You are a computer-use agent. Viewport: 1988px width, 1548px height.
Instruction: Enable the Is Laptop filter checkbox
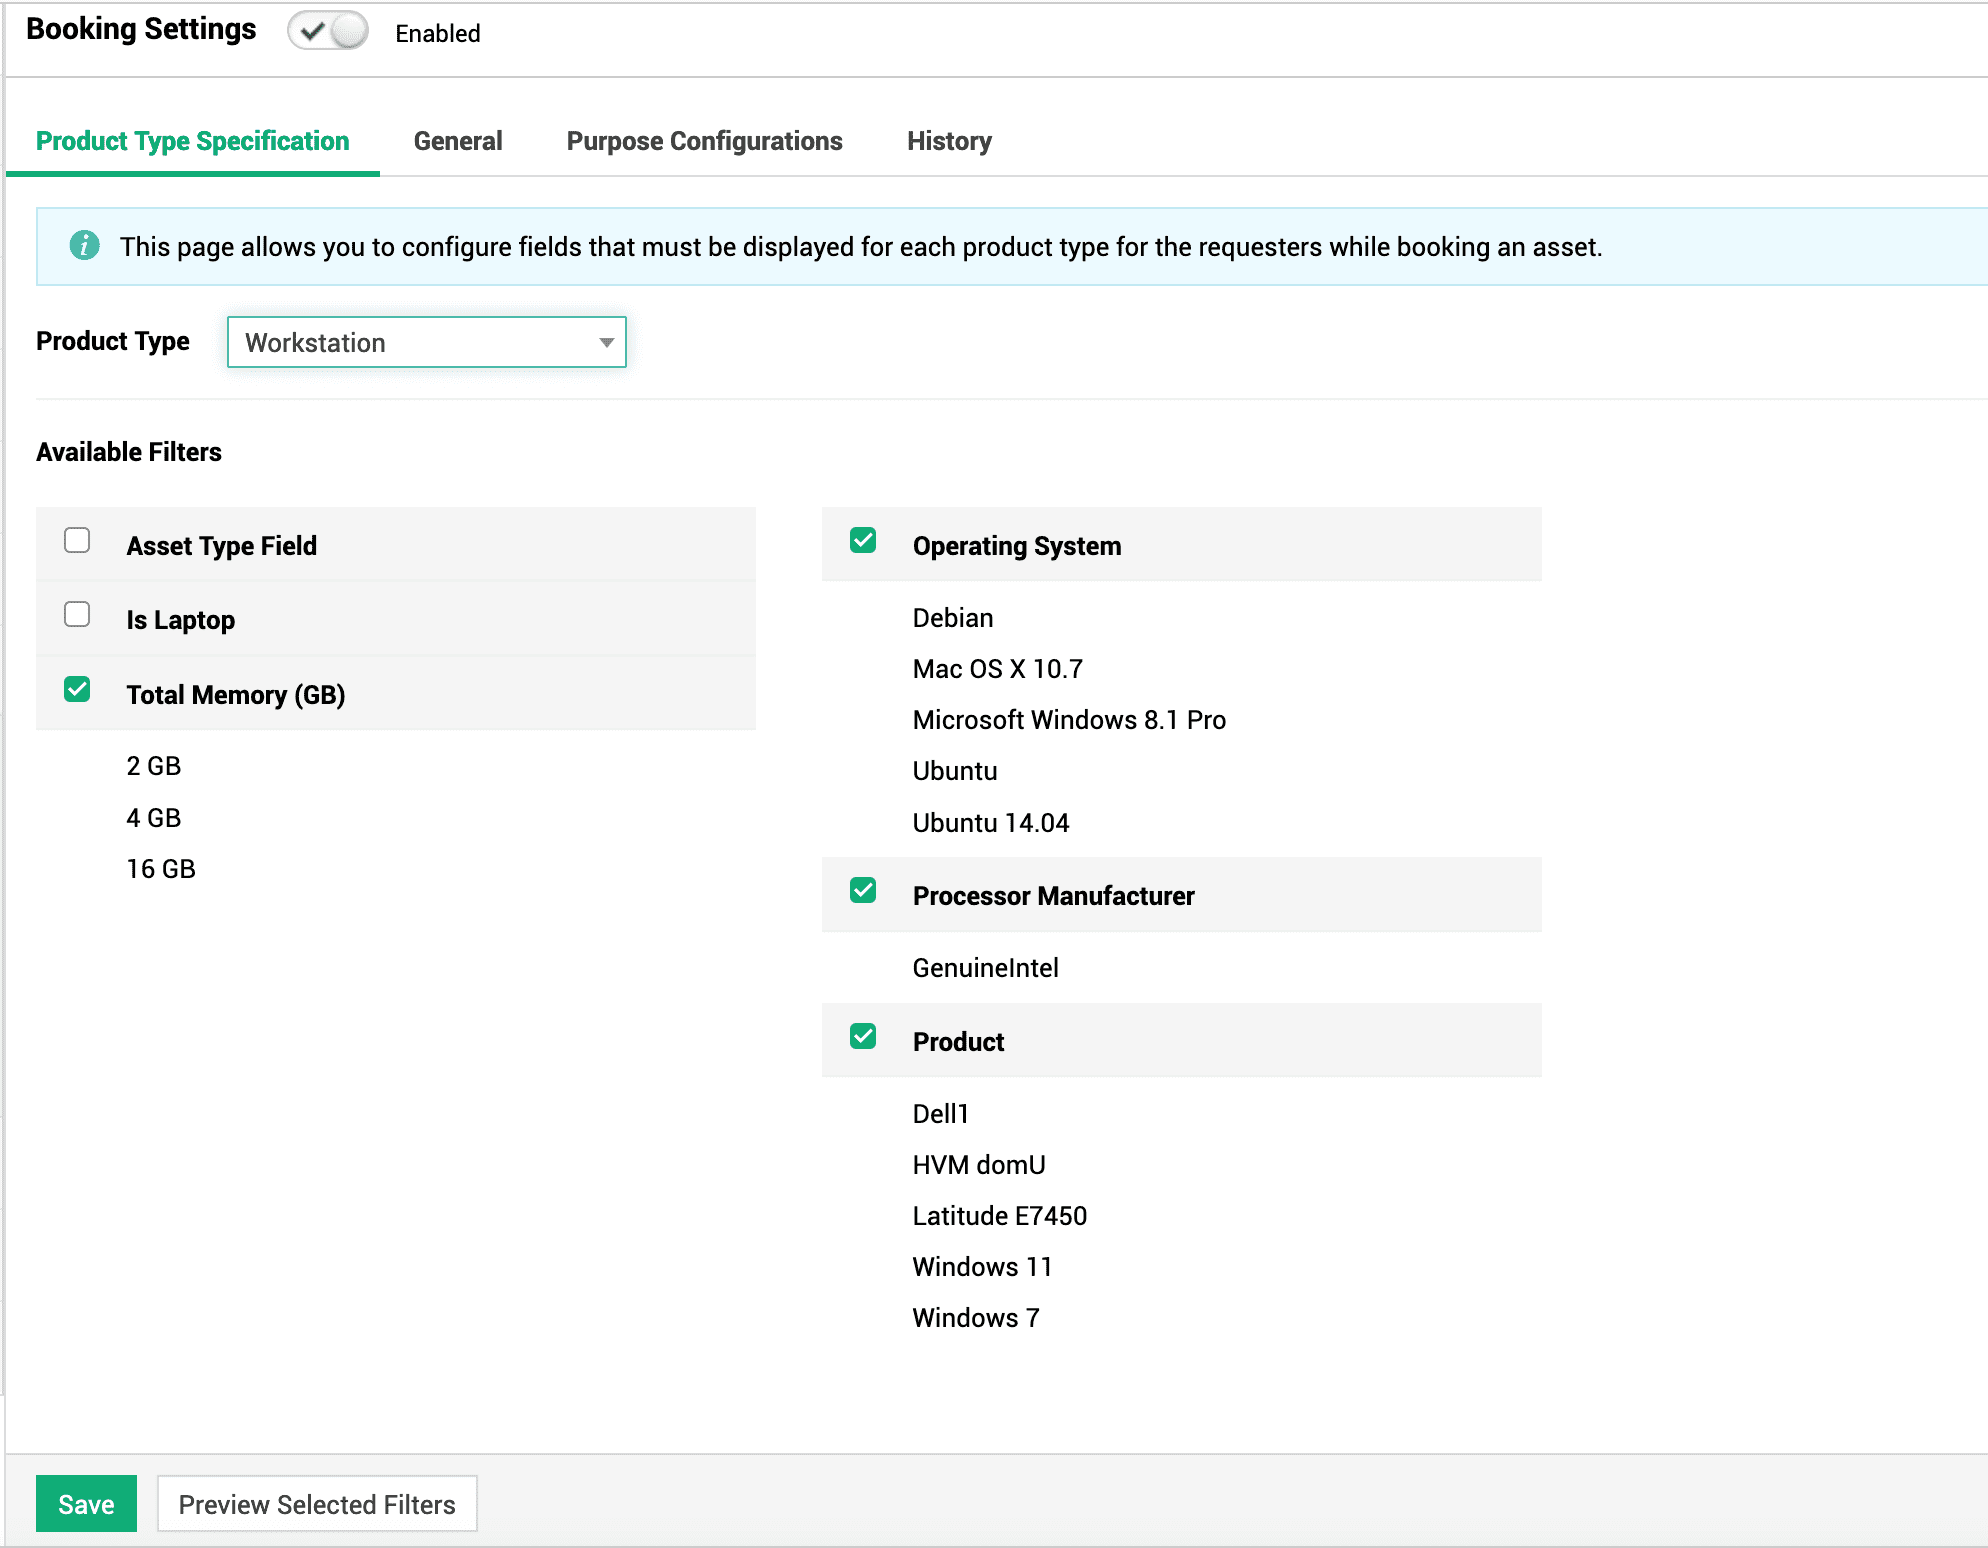(x=77, y=615)
